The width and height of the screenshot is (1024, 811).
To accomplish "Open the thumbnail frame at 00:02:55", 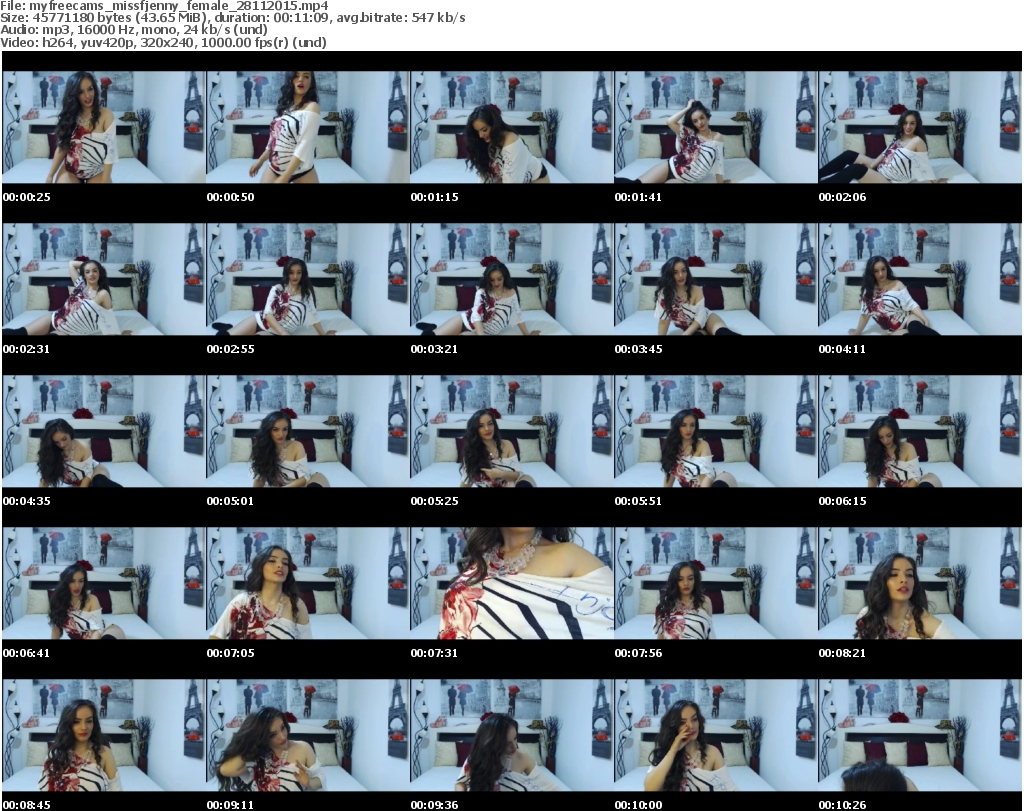I will 308,279.
